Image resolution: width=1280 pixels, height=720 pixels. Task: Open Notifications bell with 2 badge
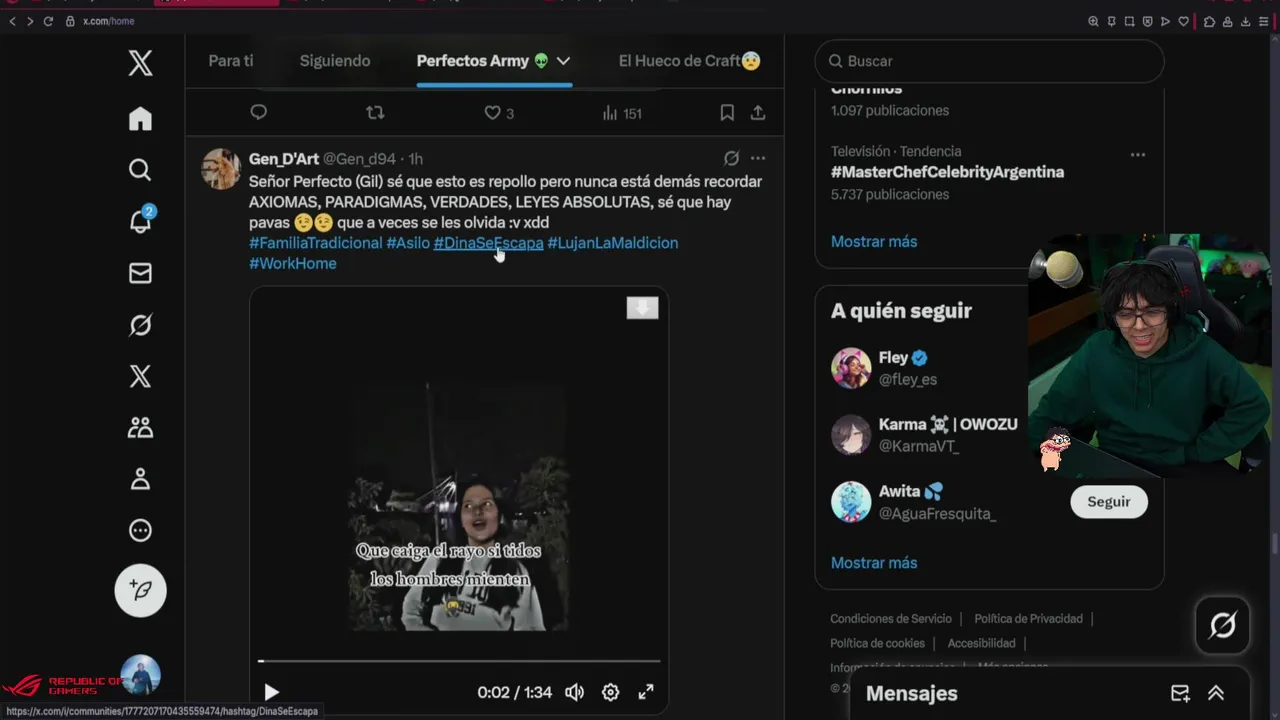[x=141, y=221]
